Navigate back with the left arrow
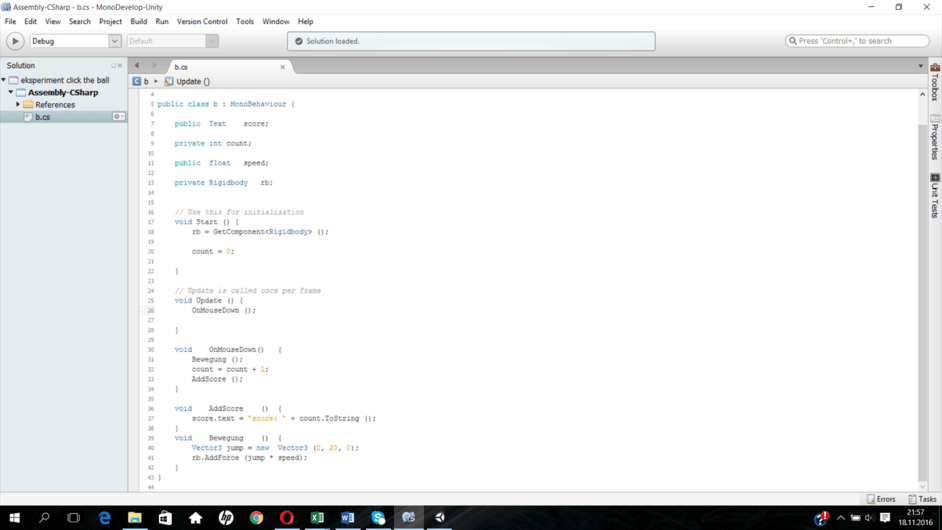The width and height of the screenshot is (942, 530). coord(137,65)
